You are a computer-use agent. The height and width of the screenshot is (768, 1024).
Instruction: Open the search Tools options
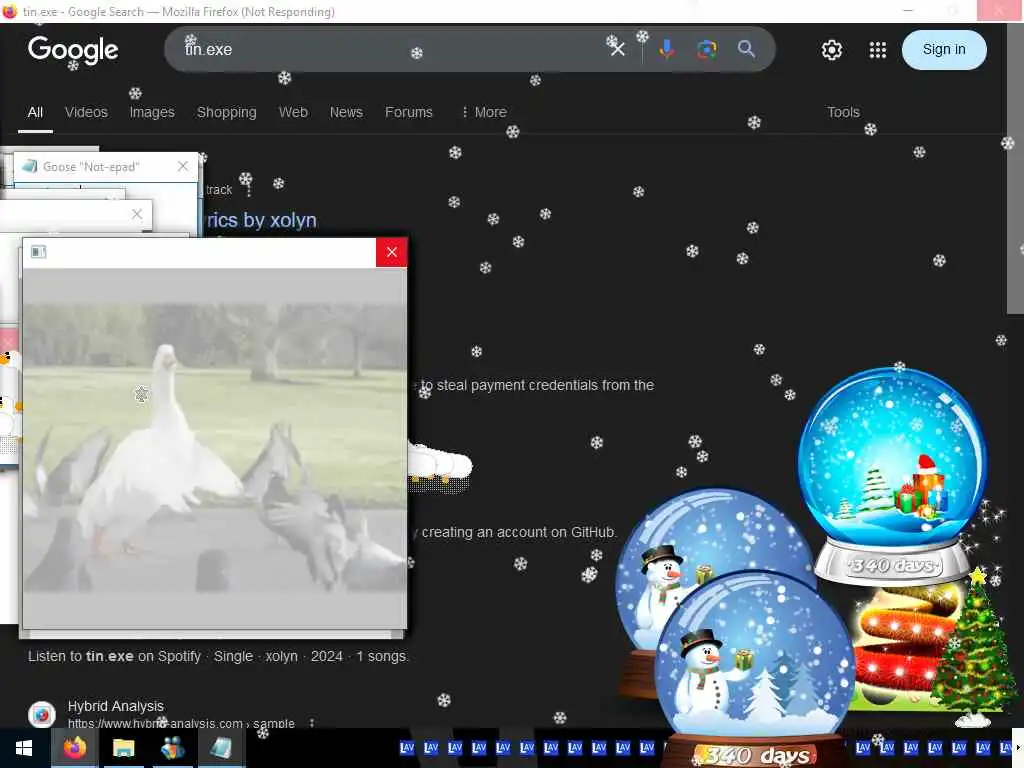[843, 112]
